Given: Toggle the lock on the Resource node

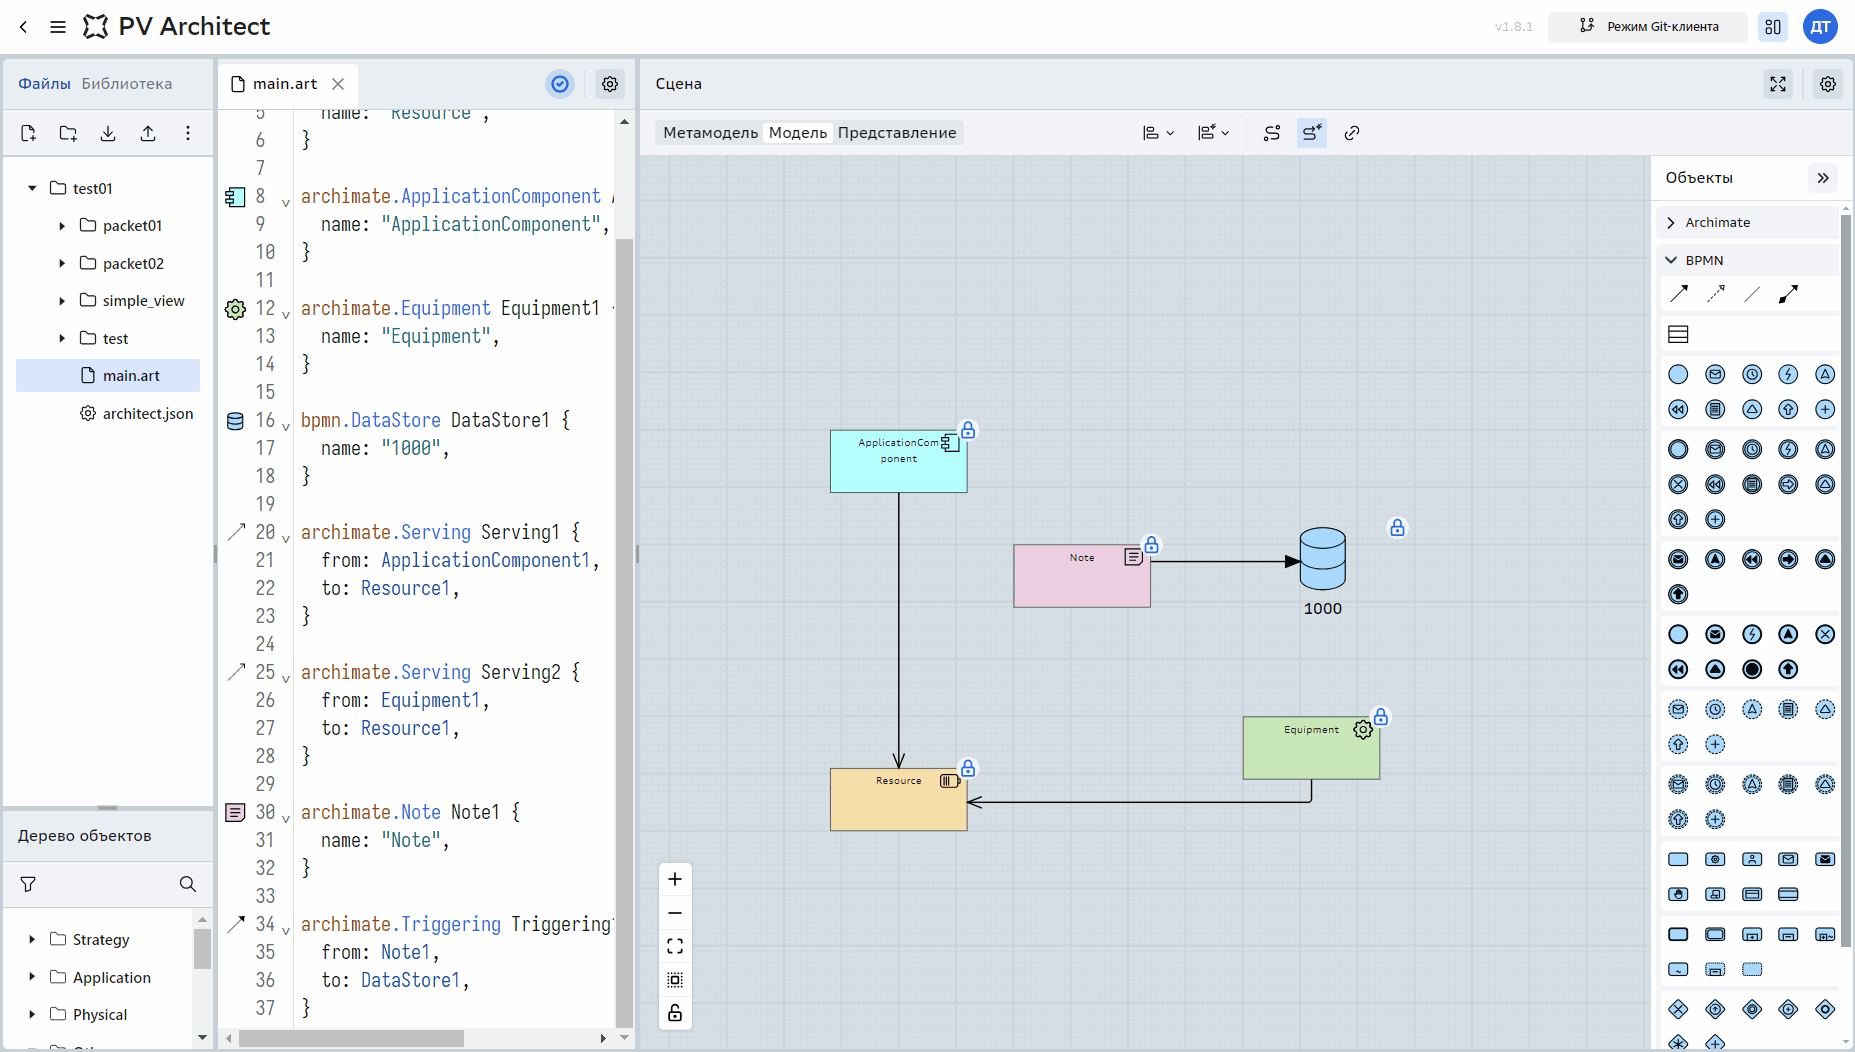Looking at the screenshot, I should point(968,768).
